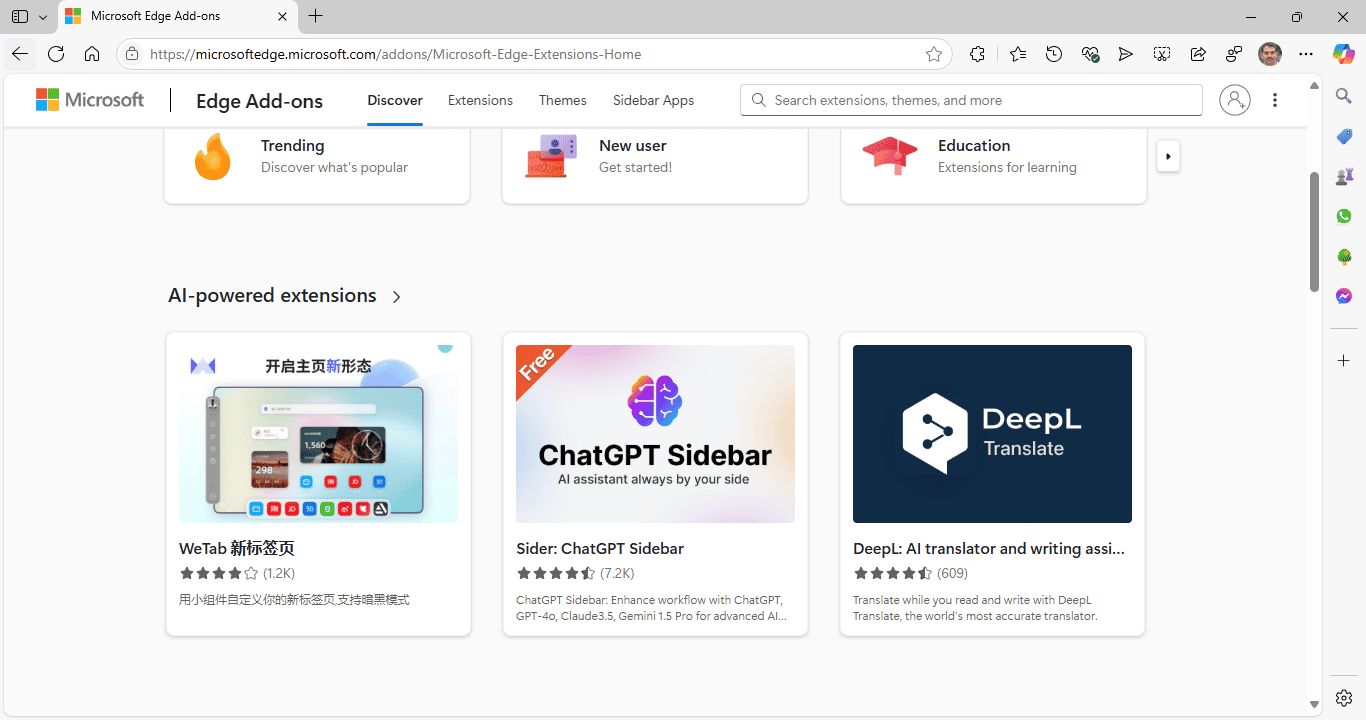Open Messenger in the sidebar

click(1344, 296)
